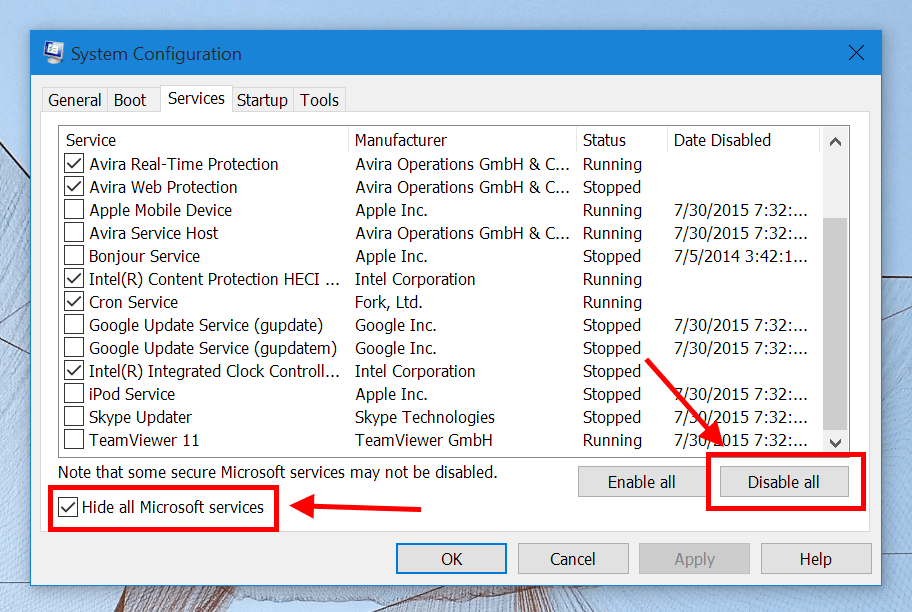Screen dimensions: 912x612
Task: Check Google Update Service (gupdate) checkbox
Action: [x=74, y=325]
